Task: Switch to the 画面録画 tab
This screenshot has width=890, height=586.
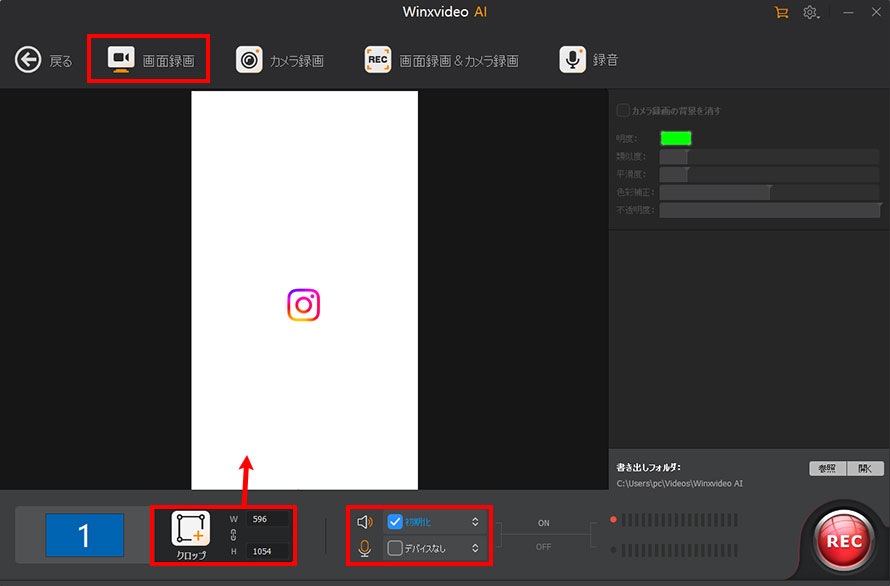Action: [150, 59]
